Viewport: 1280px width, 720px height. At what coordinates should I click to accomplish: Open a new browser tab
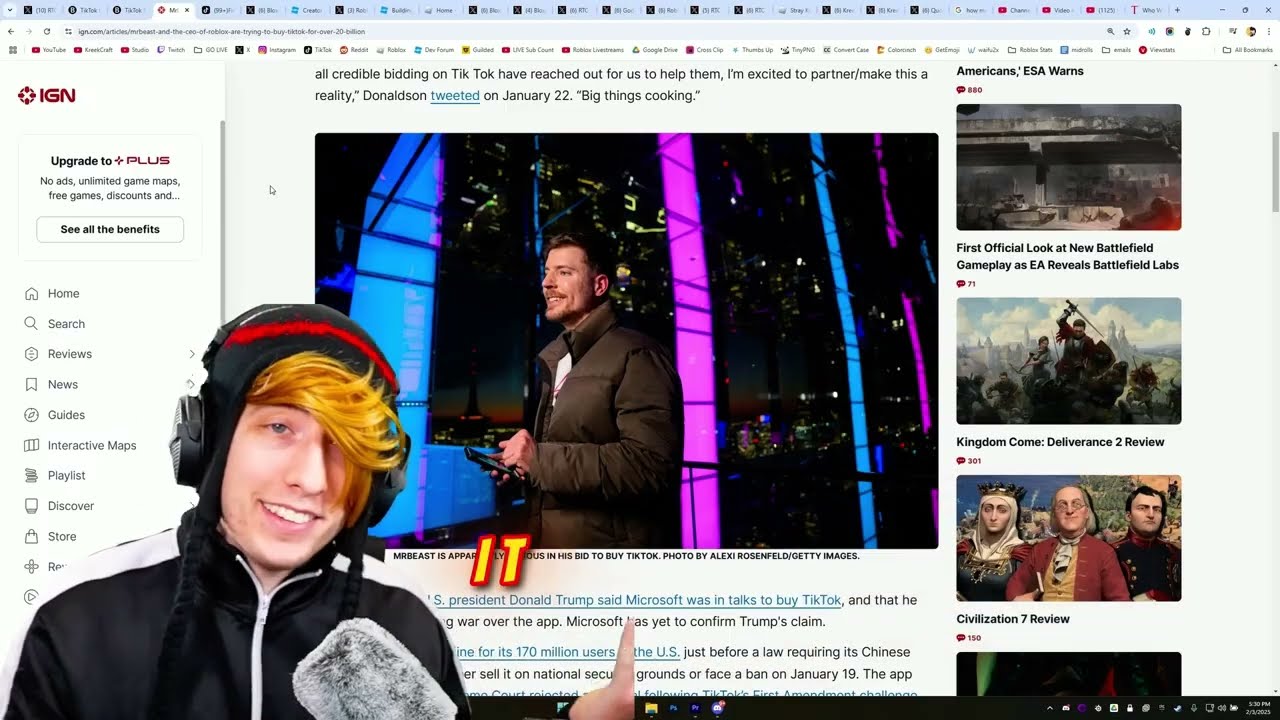point(1177,10)
